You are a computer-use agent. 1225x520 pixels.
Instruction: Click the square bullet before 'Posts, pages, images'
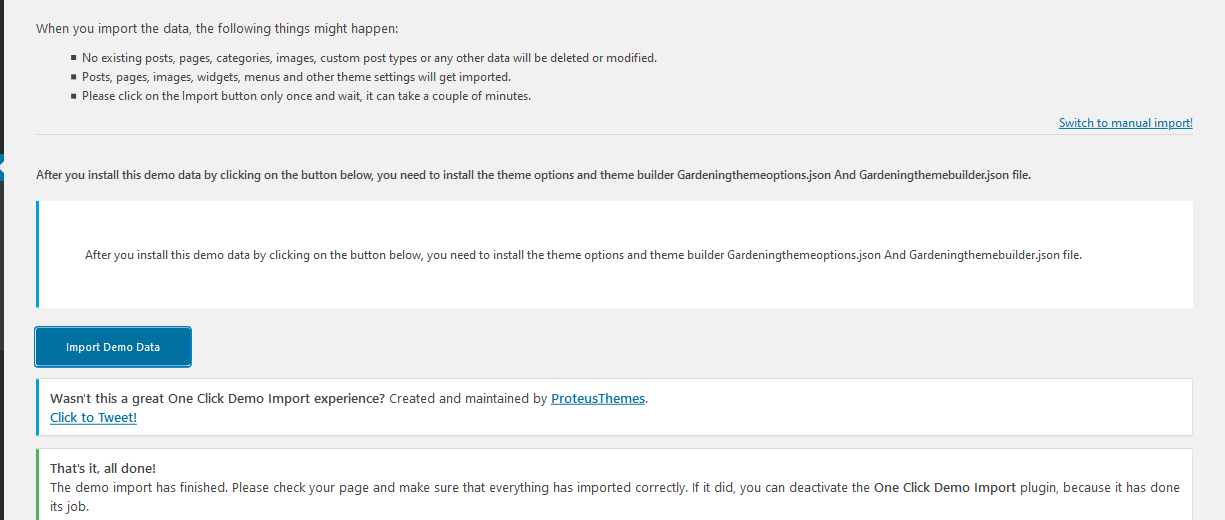click(74, 76)
